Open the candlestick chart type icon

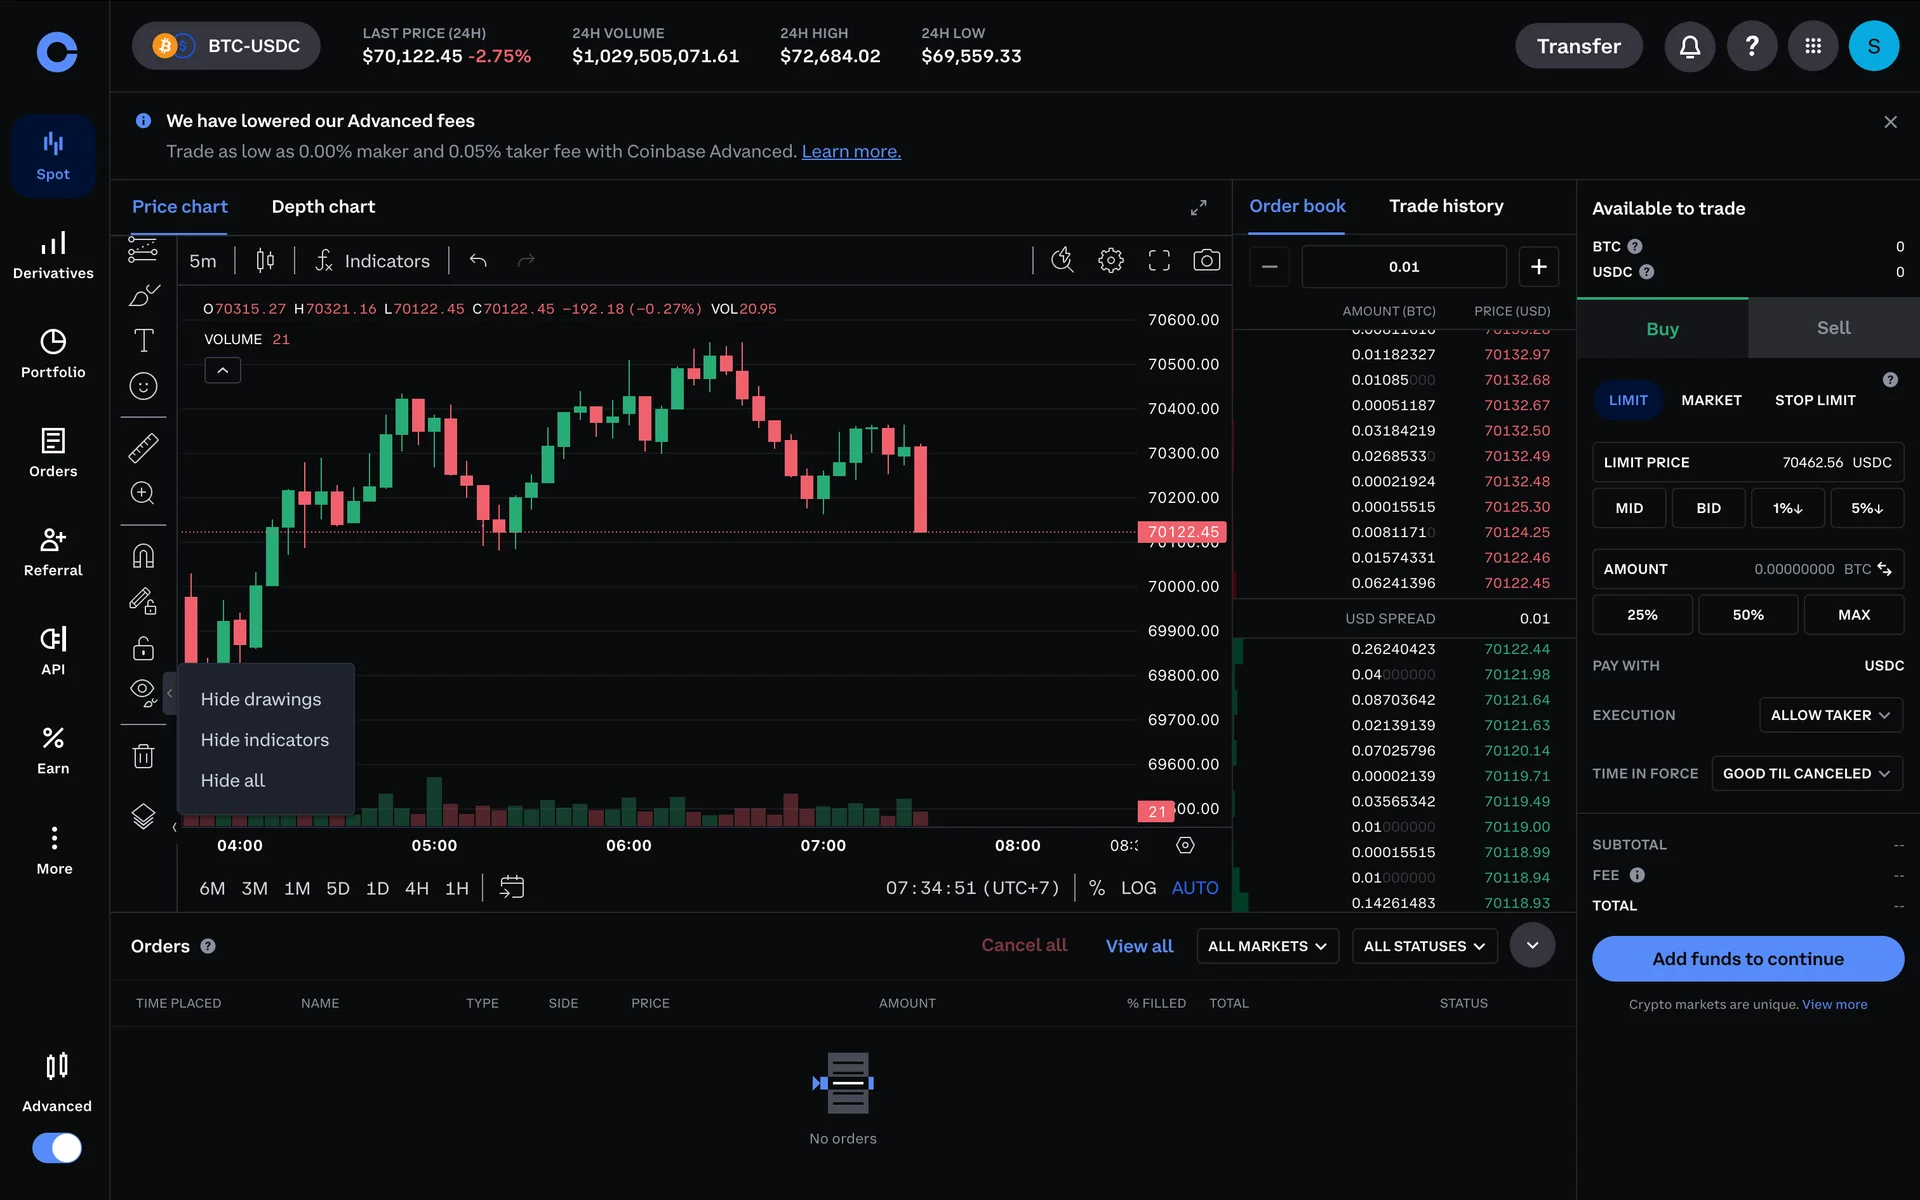pos(265,261)
